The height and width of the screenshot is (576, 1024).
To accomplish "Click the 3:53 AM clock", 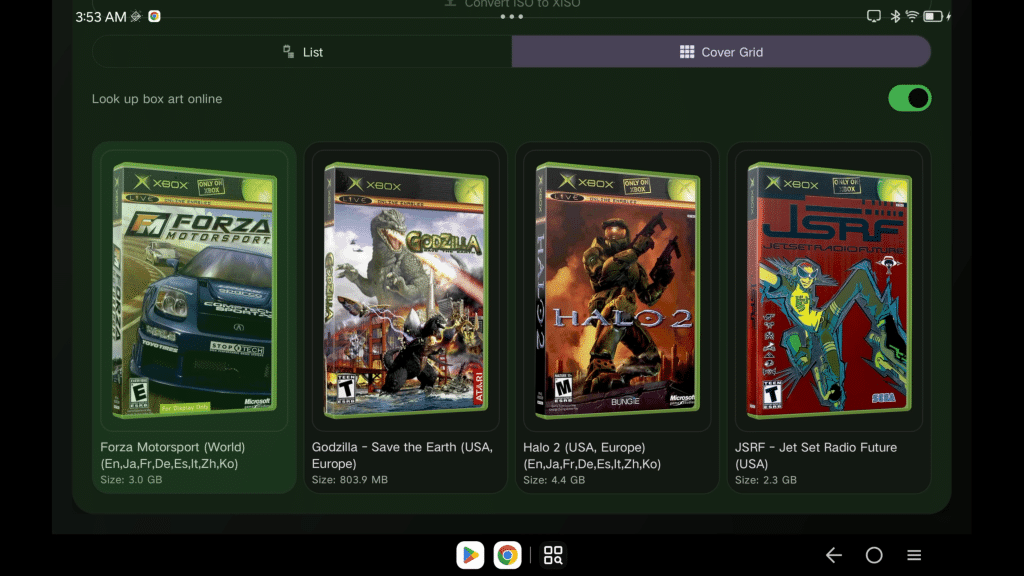I will 101,17.
